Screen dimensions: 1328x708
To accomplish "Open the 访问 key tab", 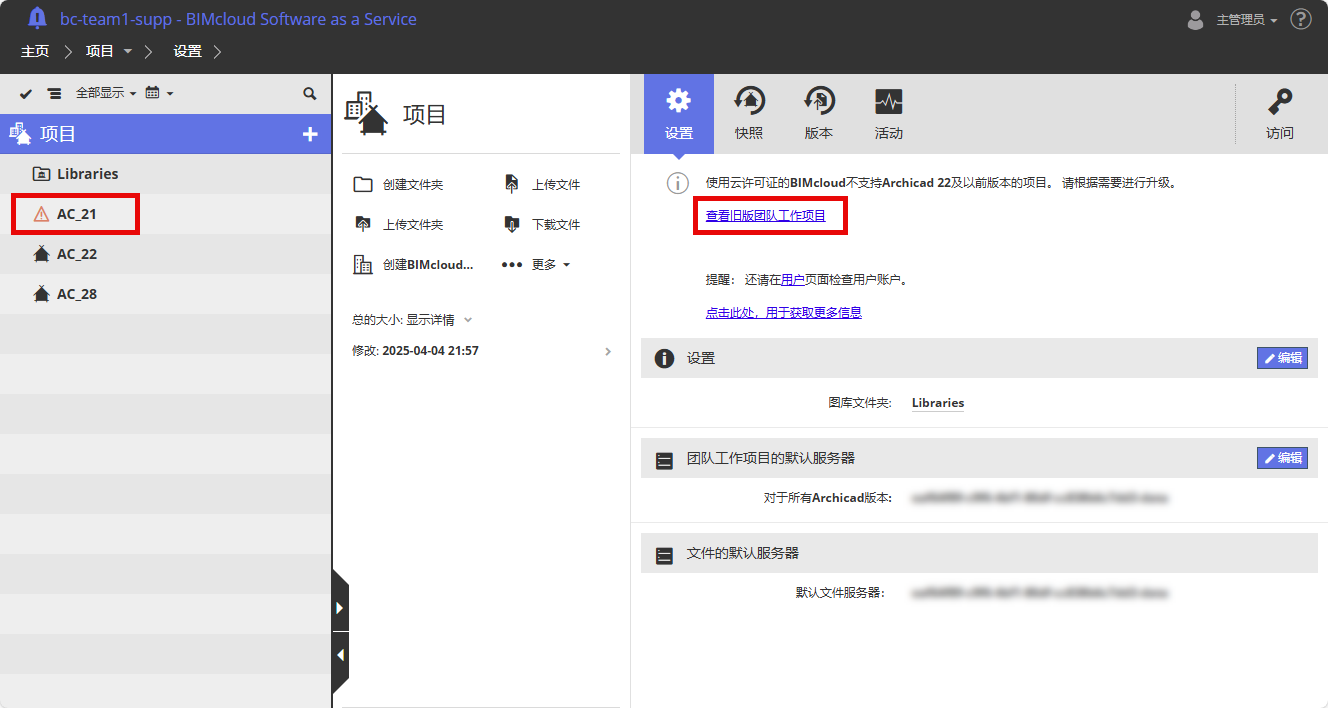I will [x=1280, y=114].
